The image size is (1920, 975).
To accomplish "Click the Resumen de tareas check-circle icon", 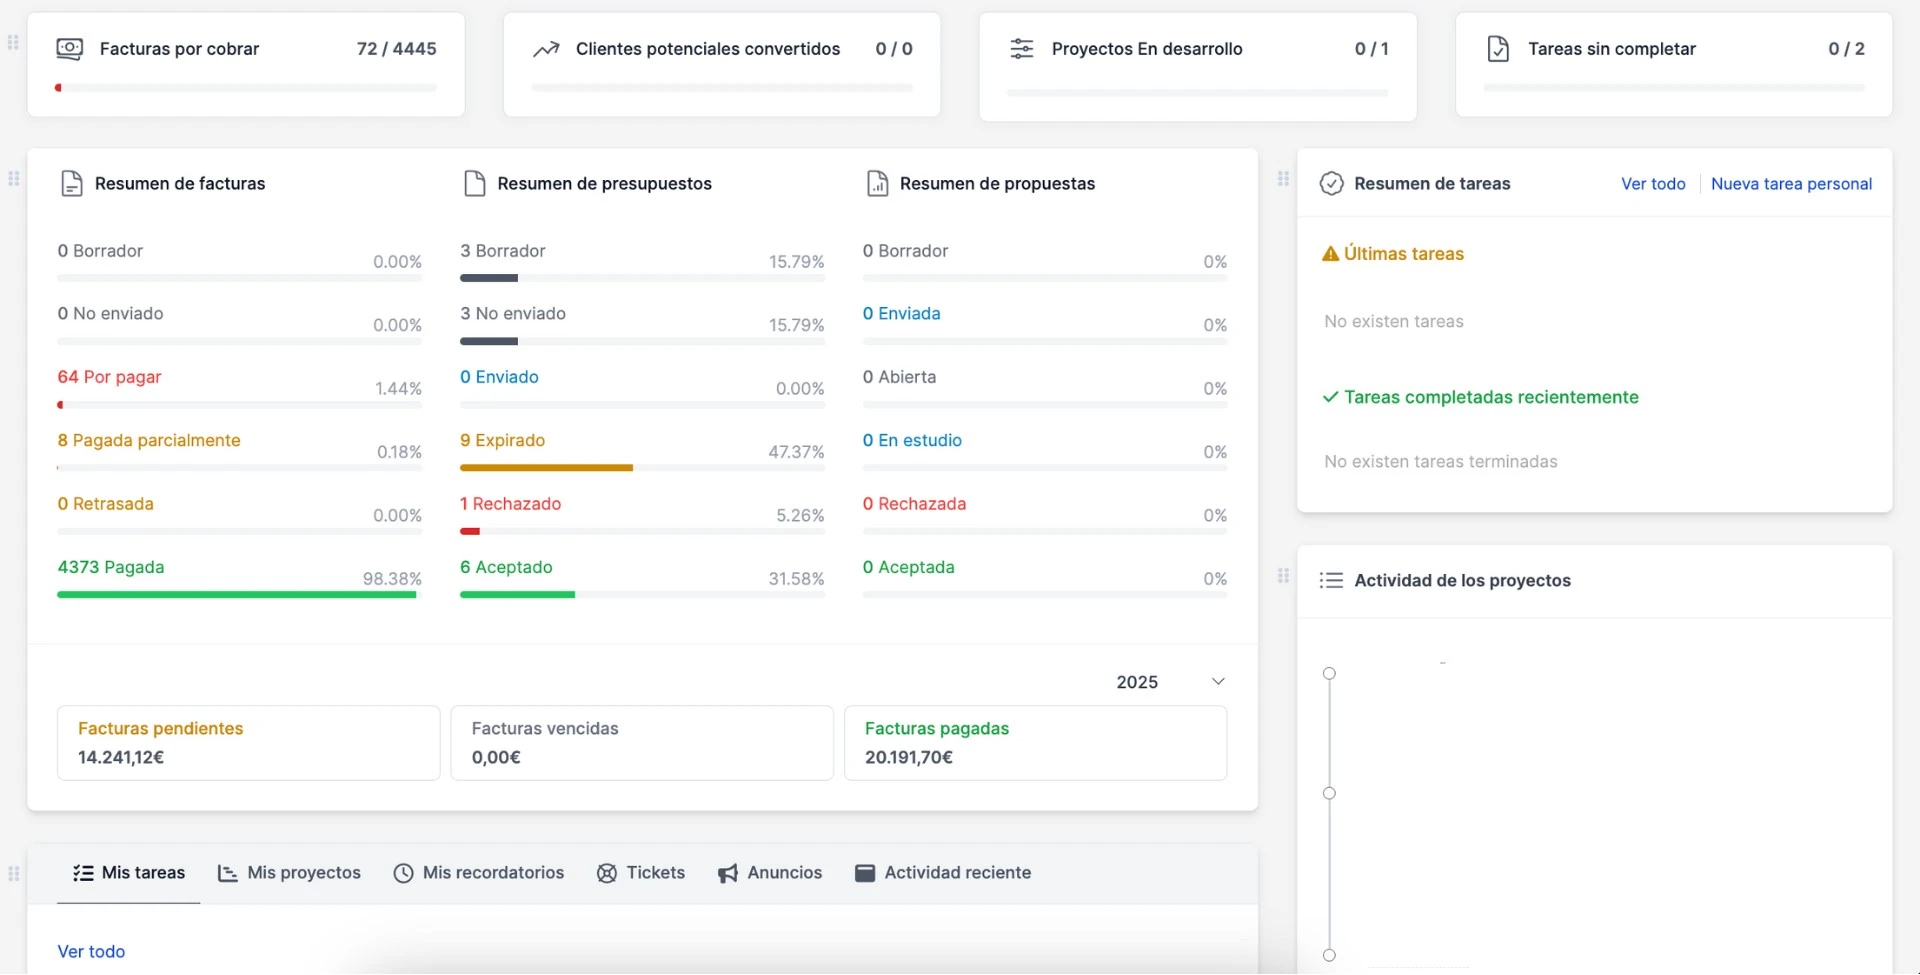I will (x=1331, y=183).
